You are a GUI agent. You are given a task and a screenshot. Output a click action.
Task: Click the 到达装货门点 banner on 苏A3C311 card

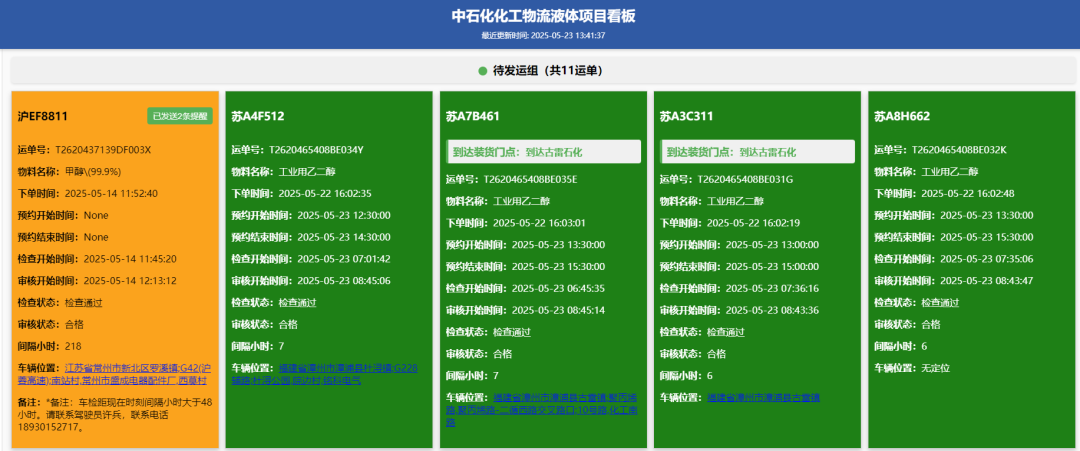pyautogui.click(x=757, y=152)
